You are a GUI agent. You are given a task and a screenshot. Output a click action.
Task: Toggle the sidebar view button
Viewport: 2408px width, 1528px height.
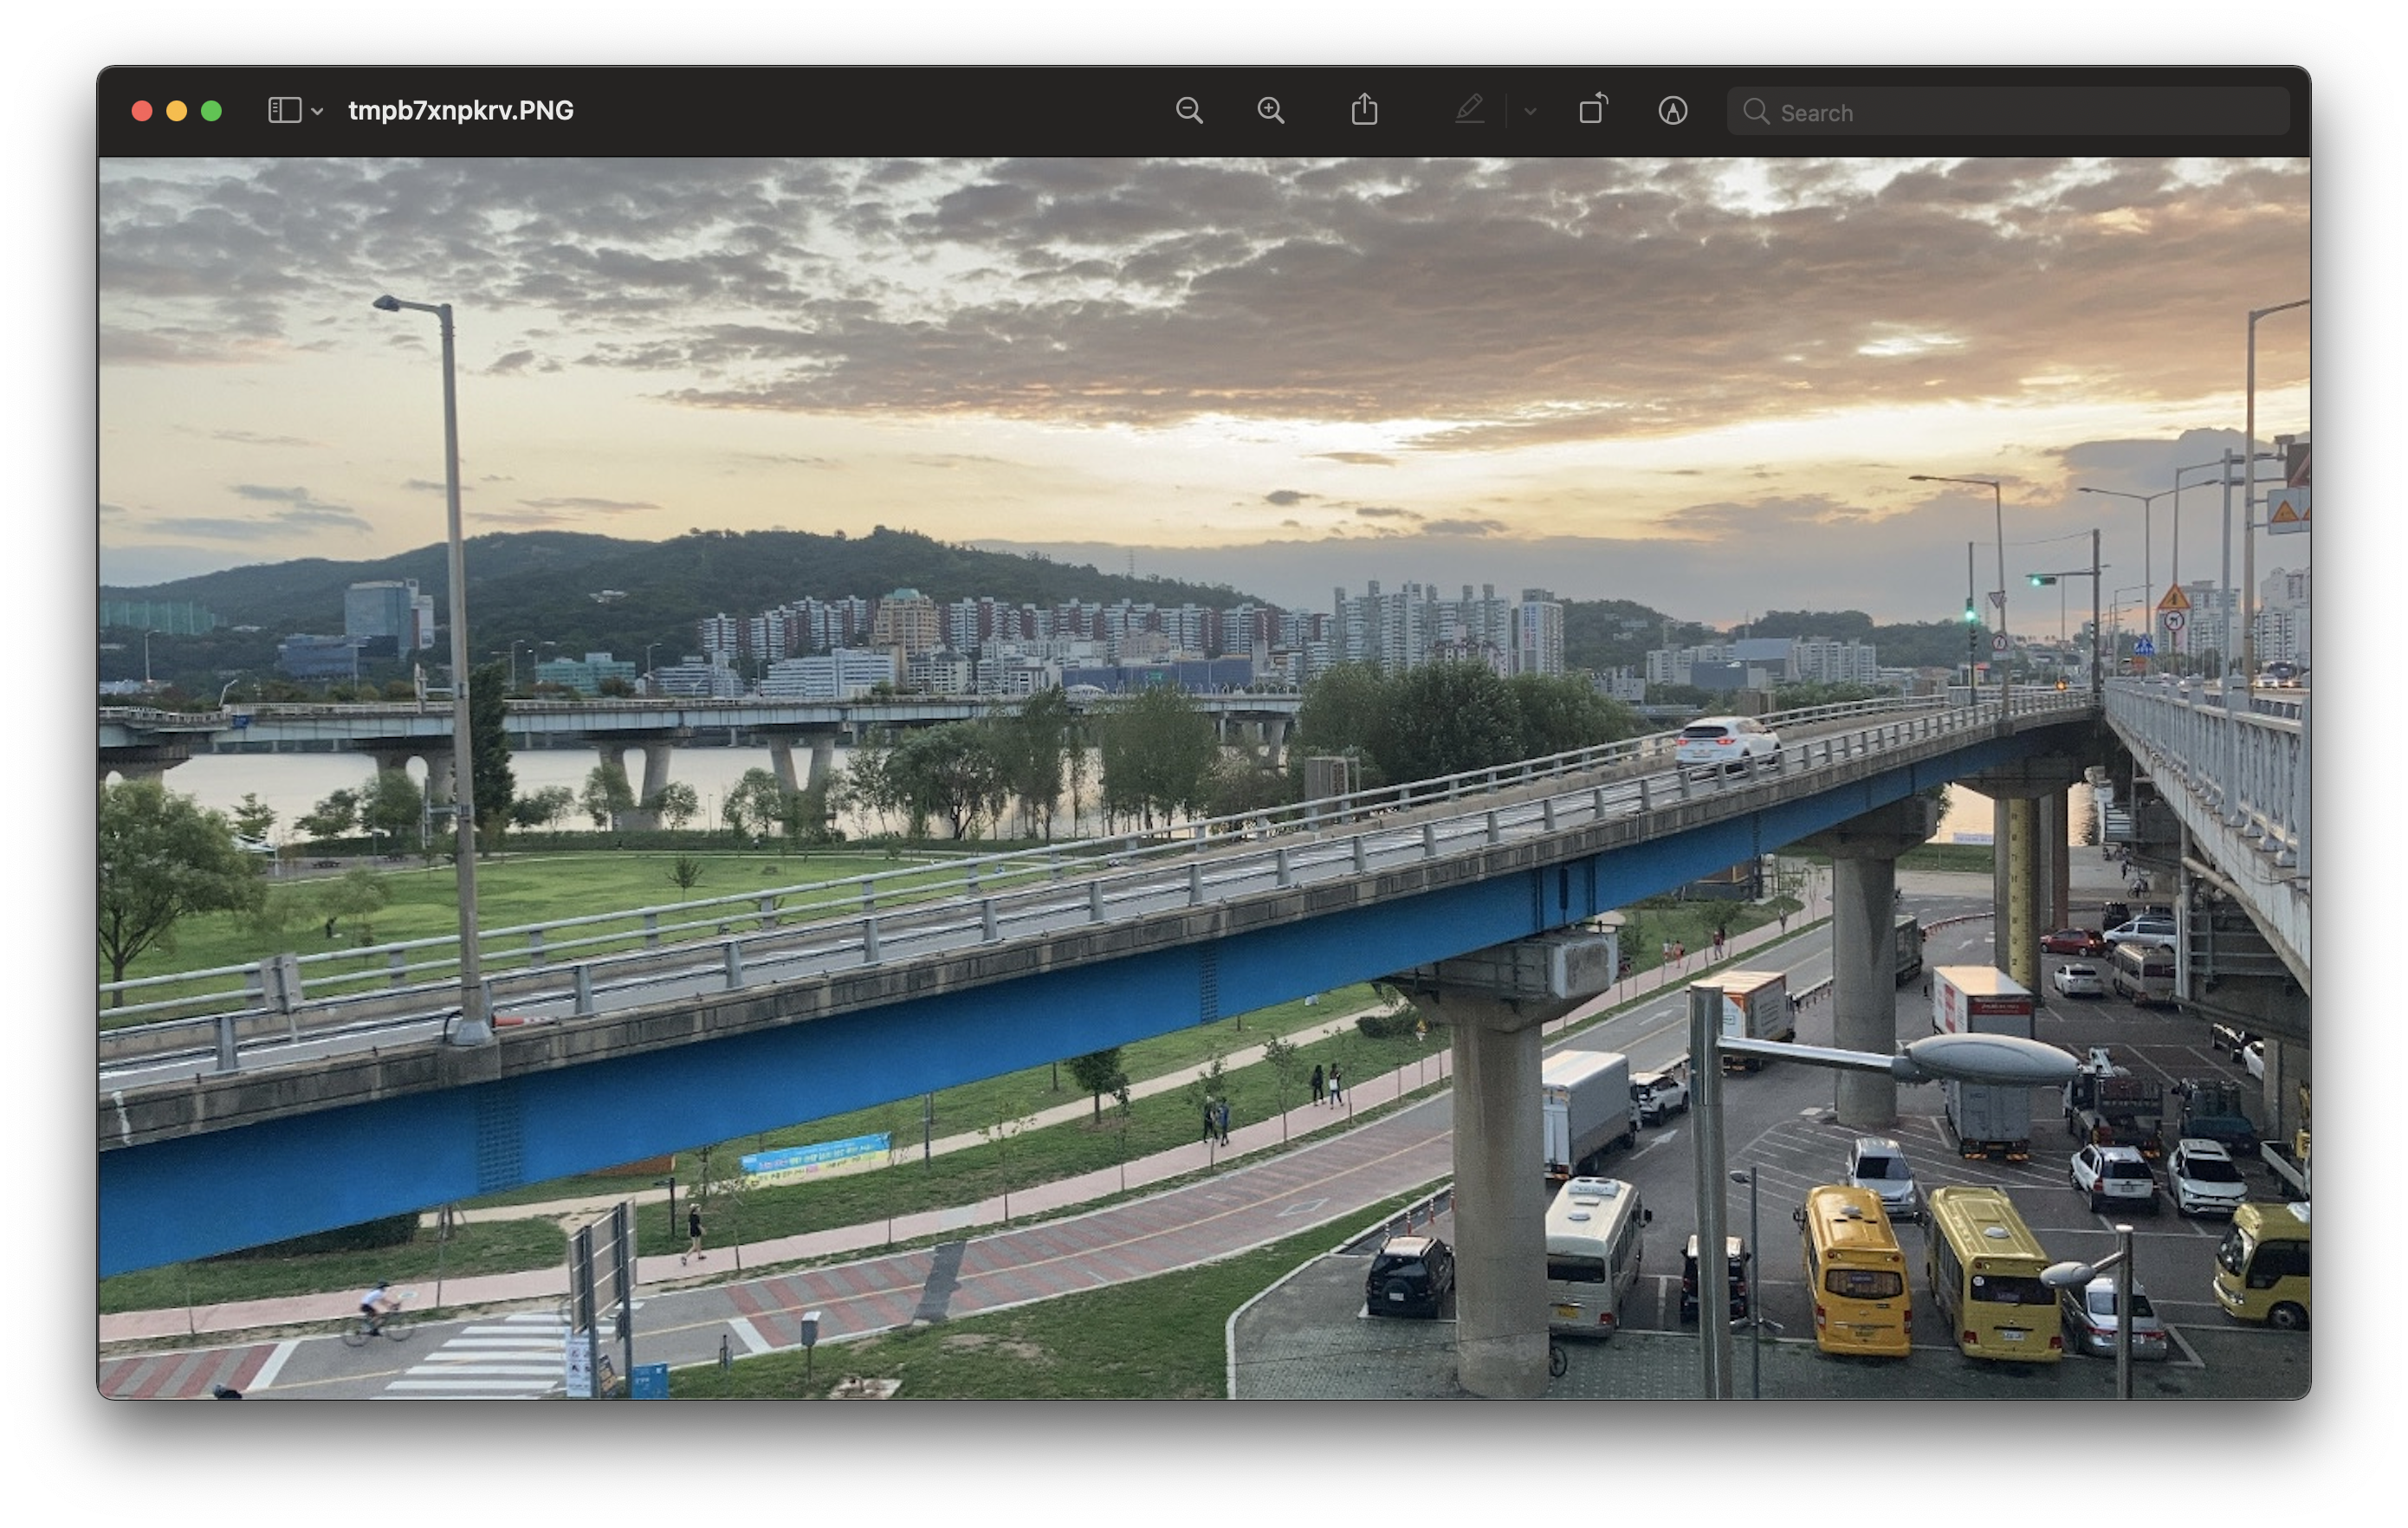tap(285, 110)
